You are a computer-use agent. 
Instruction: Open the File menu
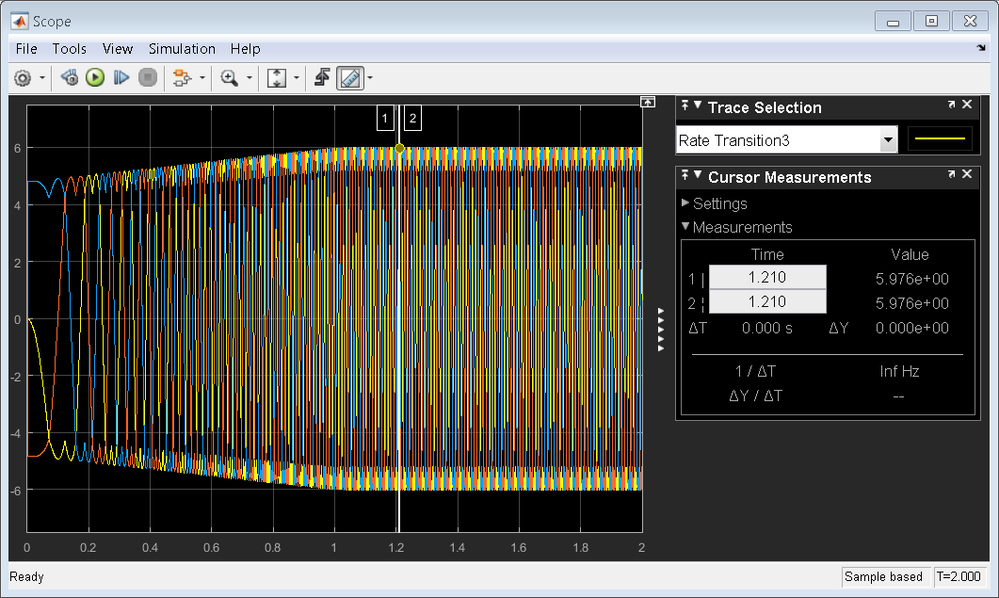26,49
